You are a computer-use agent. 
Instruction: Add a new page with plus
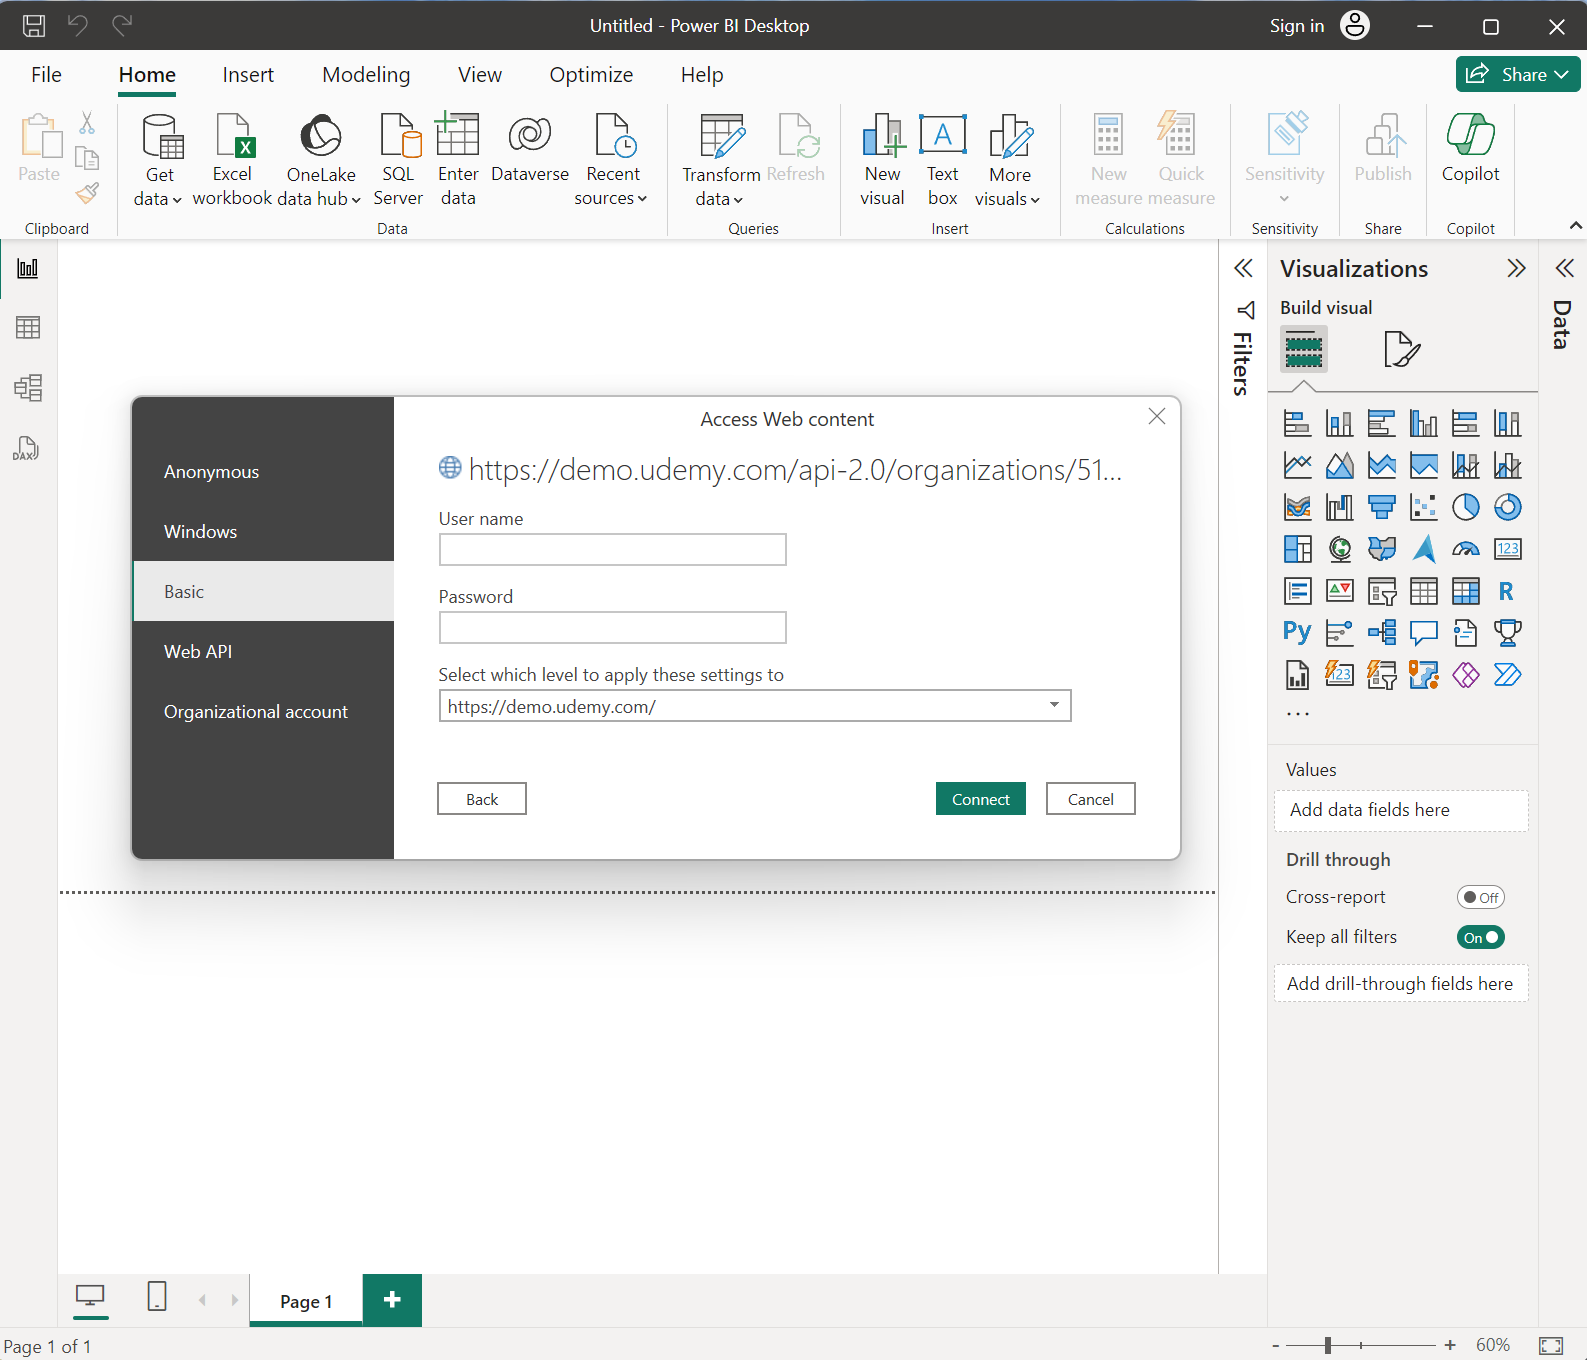point(392,1299)
